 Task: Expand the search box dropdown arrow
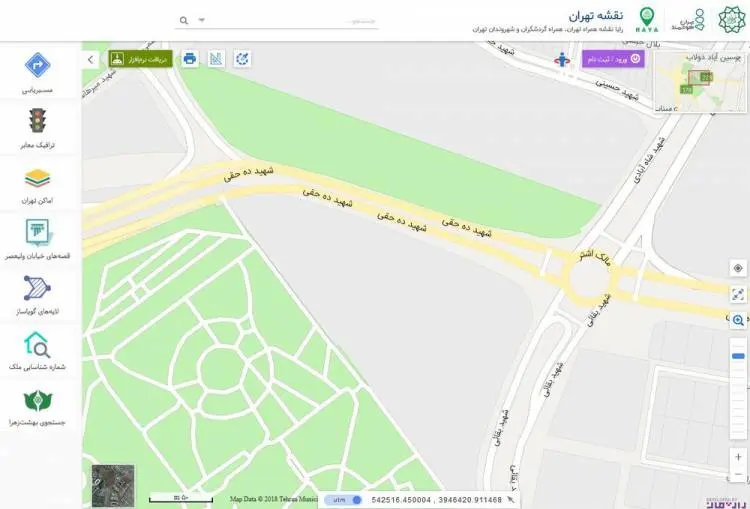(202, 20)
